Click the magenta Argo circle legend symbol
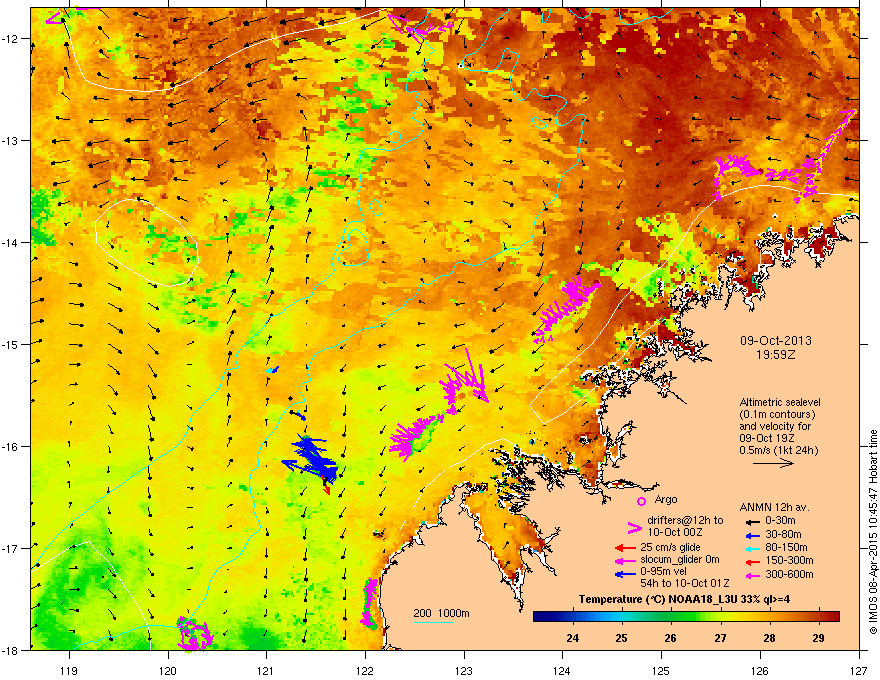 [641, 501]
